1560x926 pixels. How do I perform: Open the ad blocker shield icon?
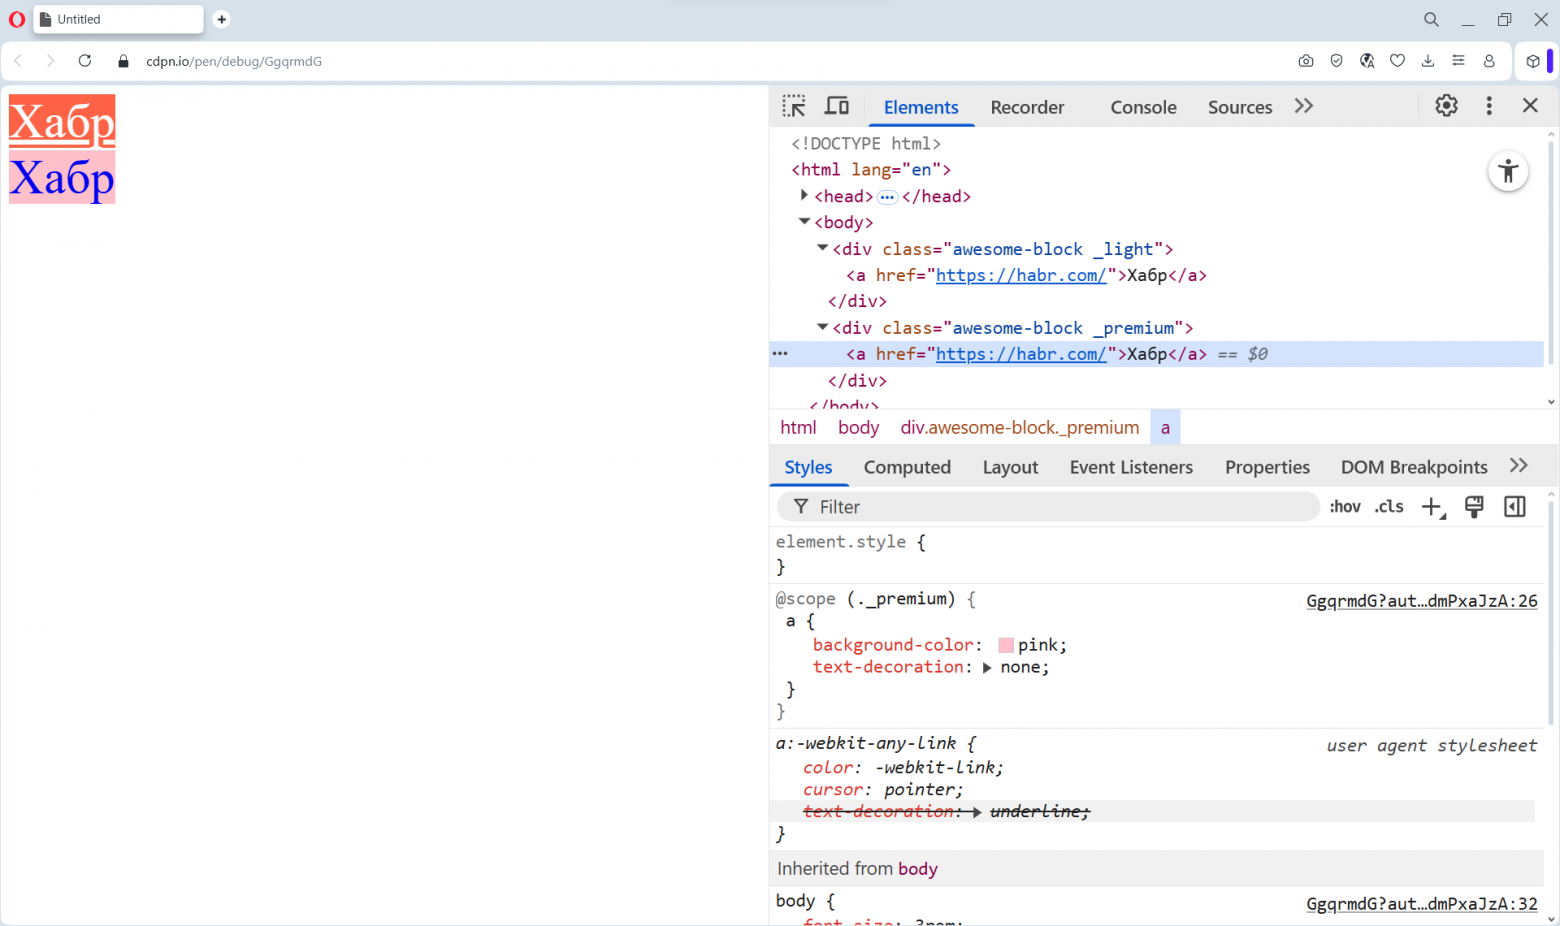click(x=1336, y=61)
